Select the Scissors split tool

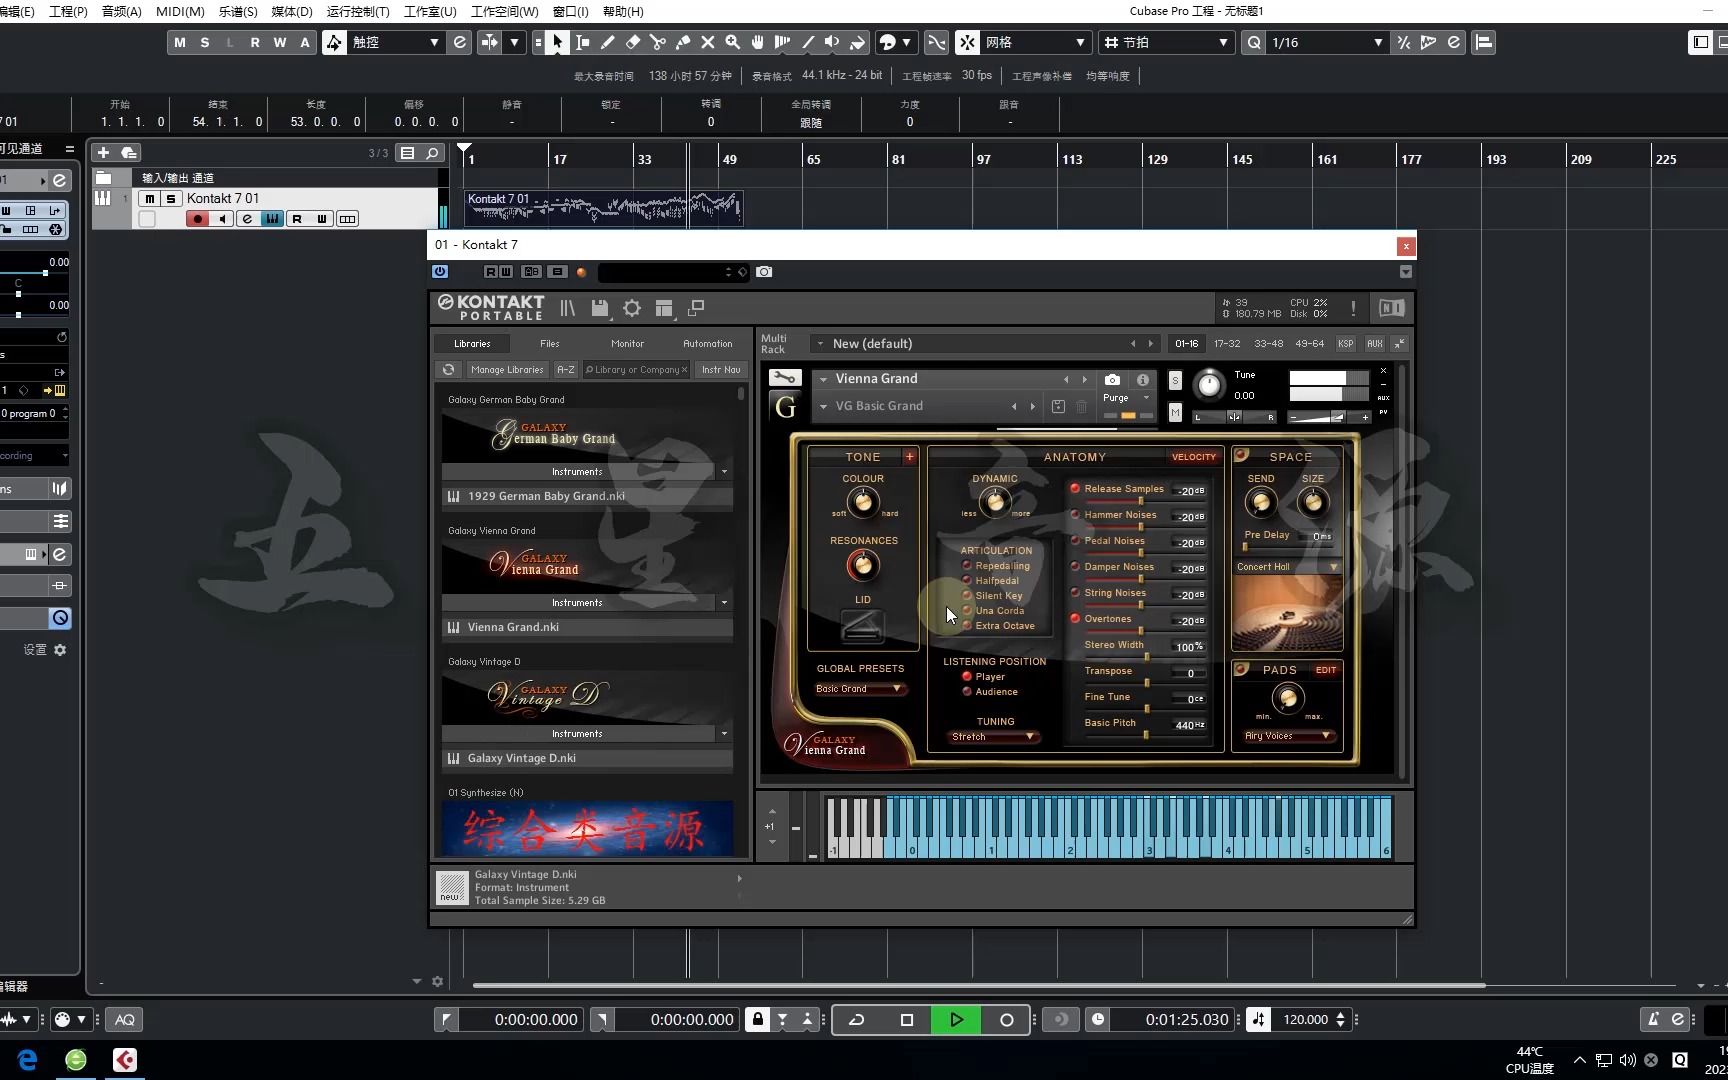point(657,42)
